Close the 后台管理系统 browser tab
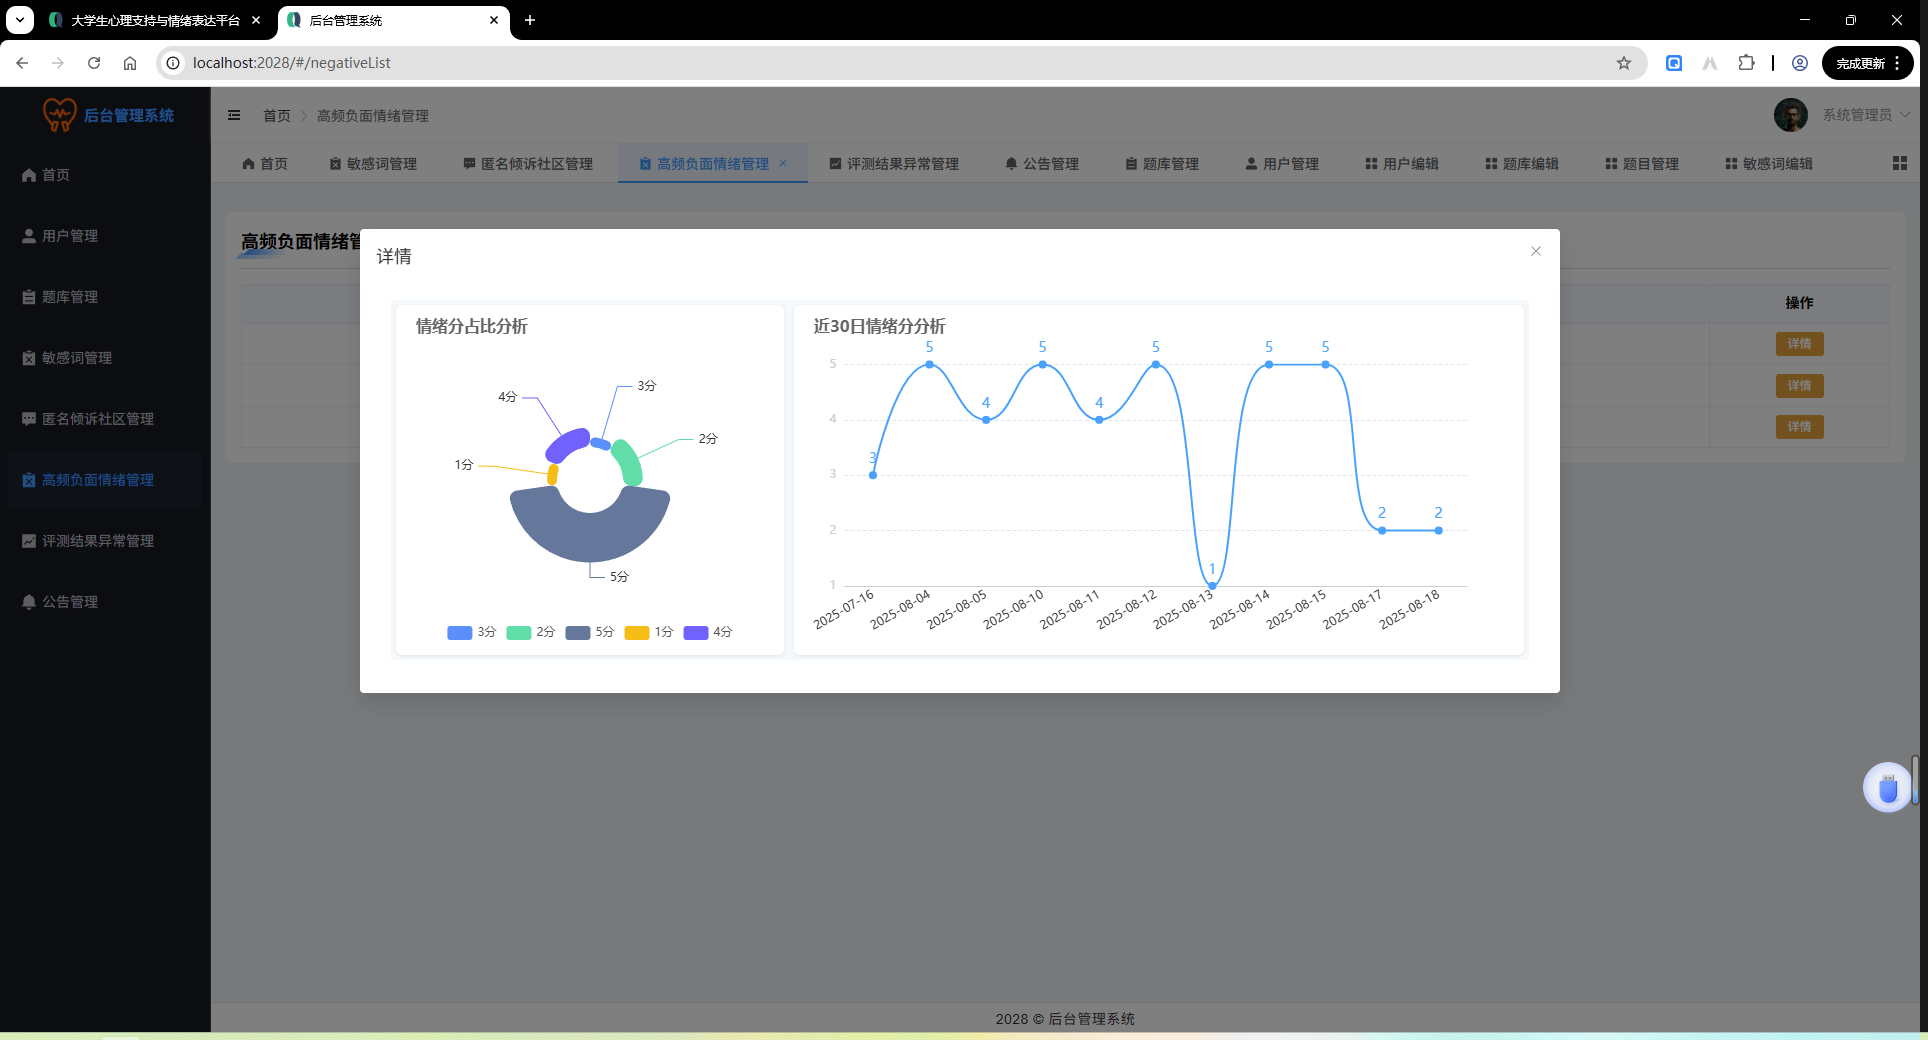This screenshot has height=1040, width=1928. (494, 20)
